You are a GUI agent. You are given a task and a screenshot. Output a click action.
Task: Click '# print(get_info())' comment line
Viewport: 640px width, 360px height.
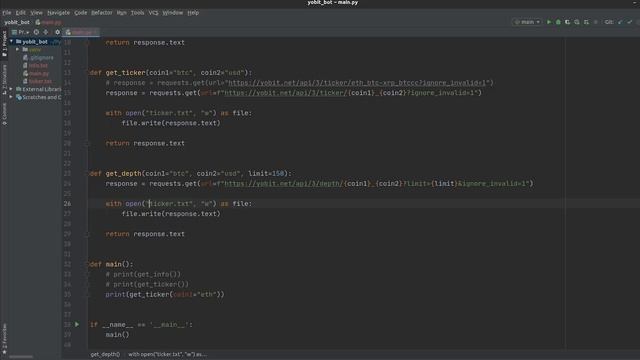[x=143, y=274]
